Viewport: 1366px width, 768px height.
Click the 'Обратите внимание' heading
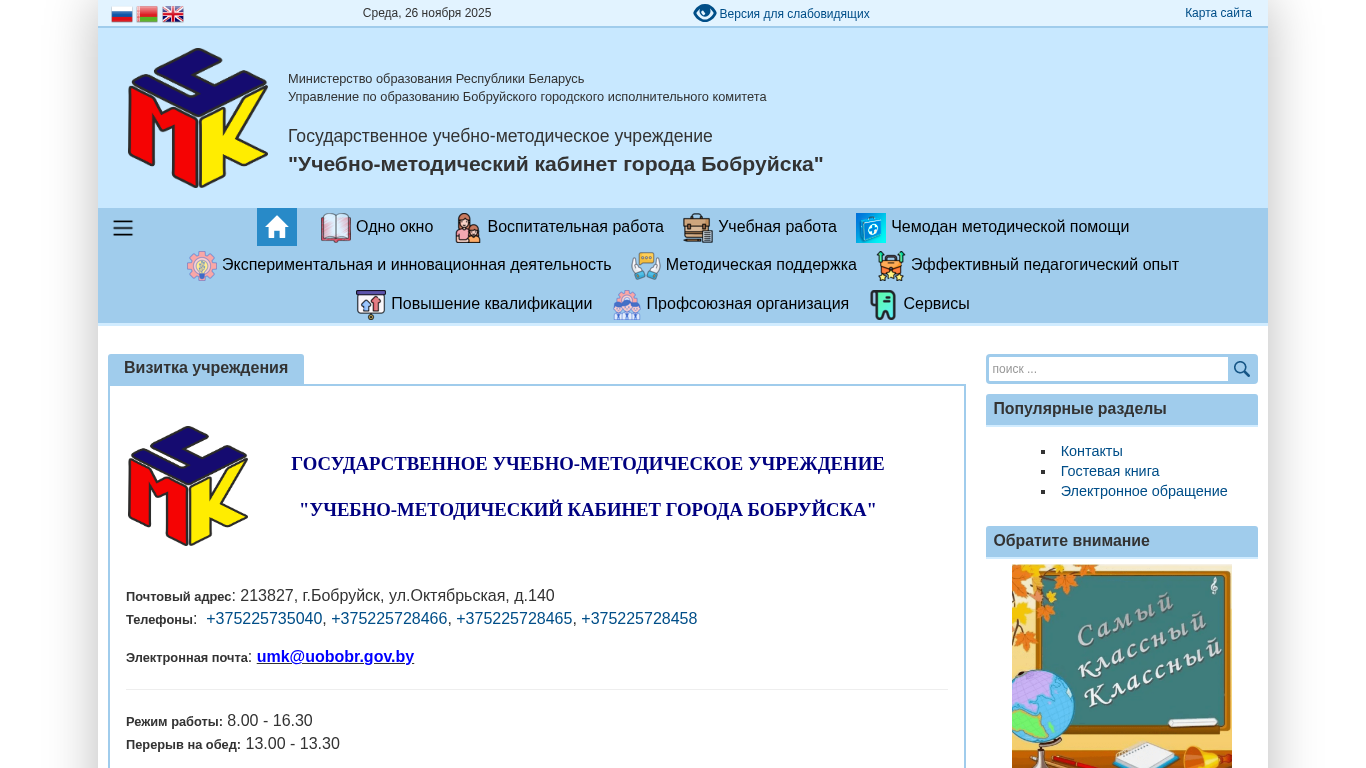tap(1072, 541)
